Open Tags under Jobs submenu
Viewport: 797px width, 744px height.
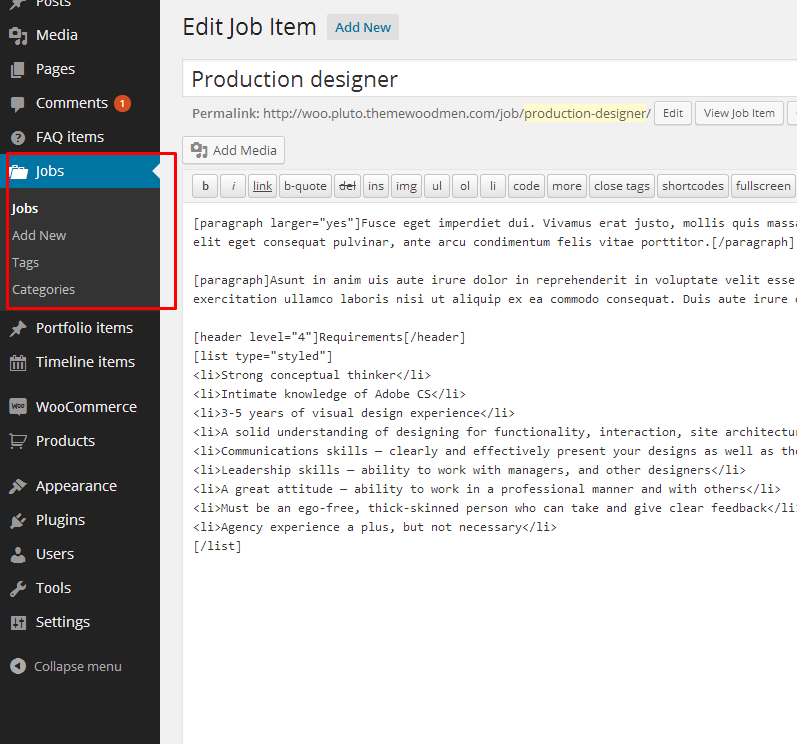[25, 263]
